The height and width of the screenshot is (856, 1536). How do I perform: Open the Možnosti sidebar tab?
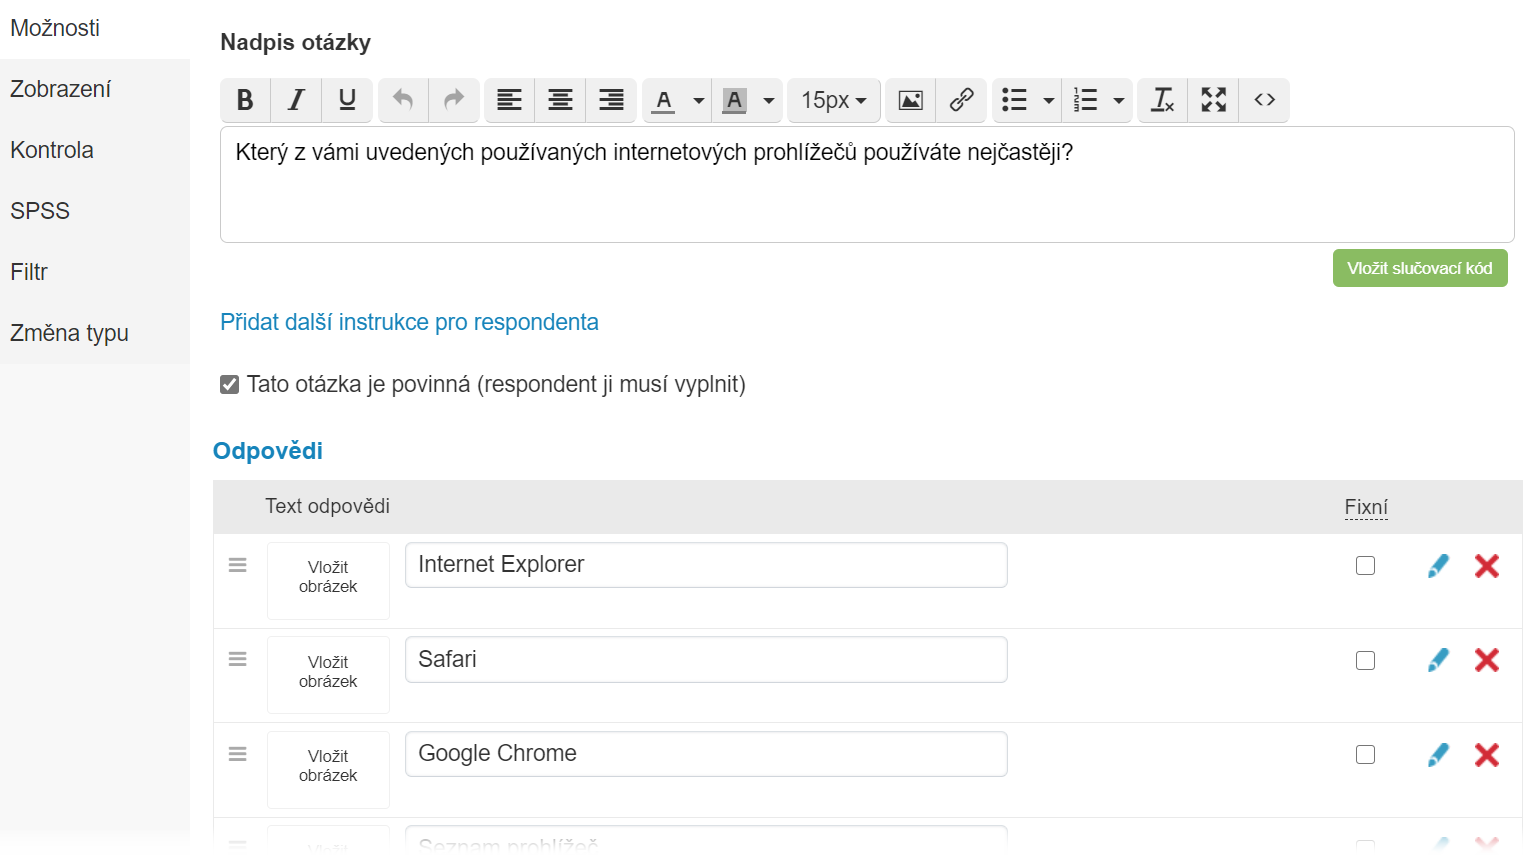coord(95,28)
